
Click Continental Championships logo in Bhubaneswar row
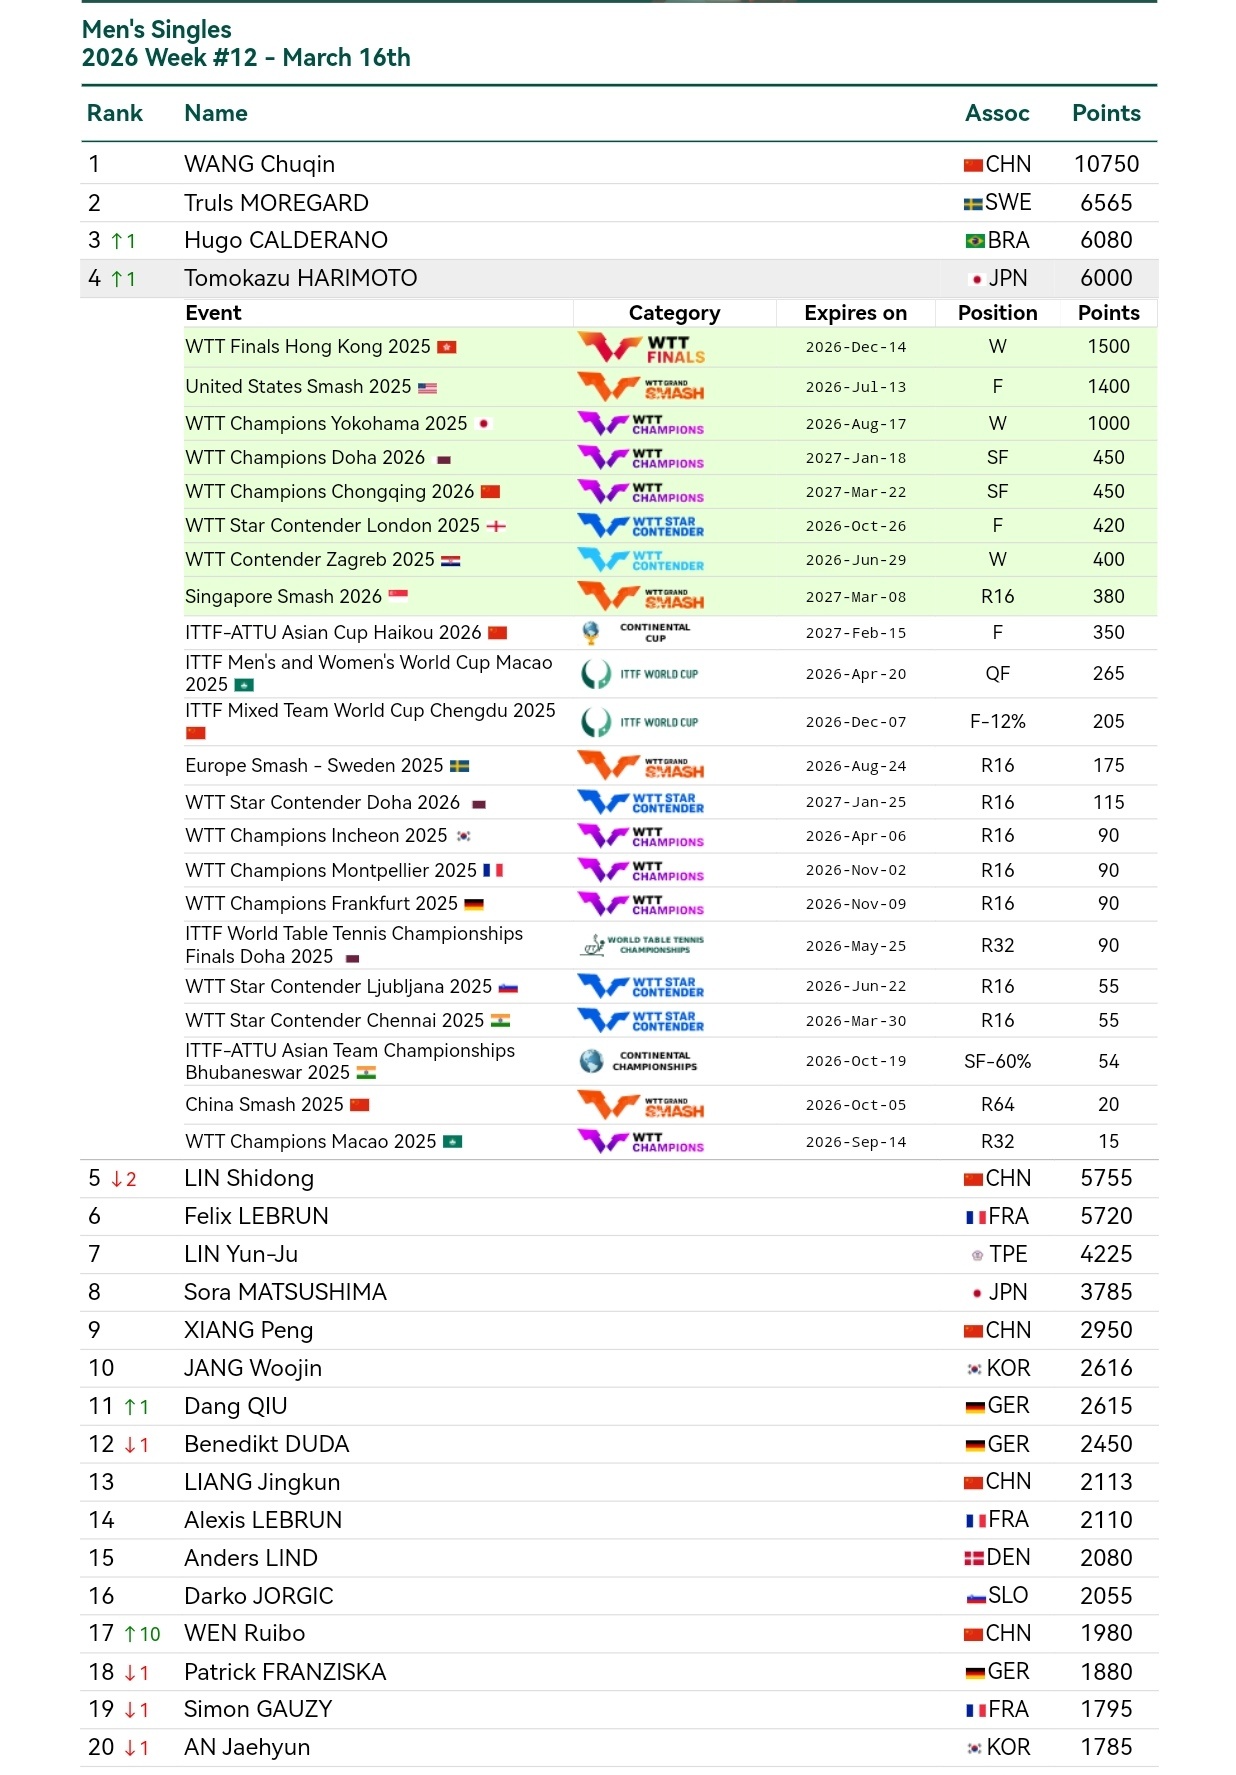pos(639,1062)
